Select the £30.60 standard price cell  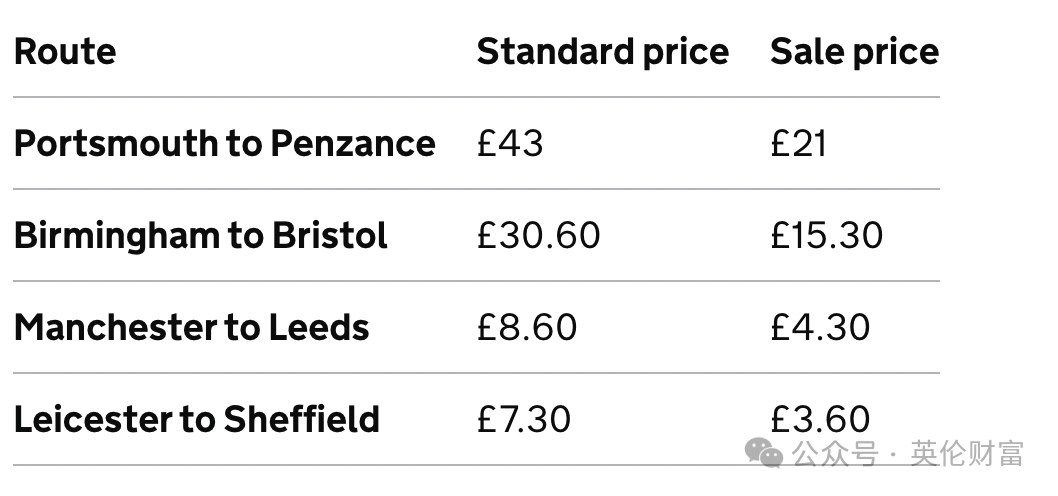[x=538, y=236]
